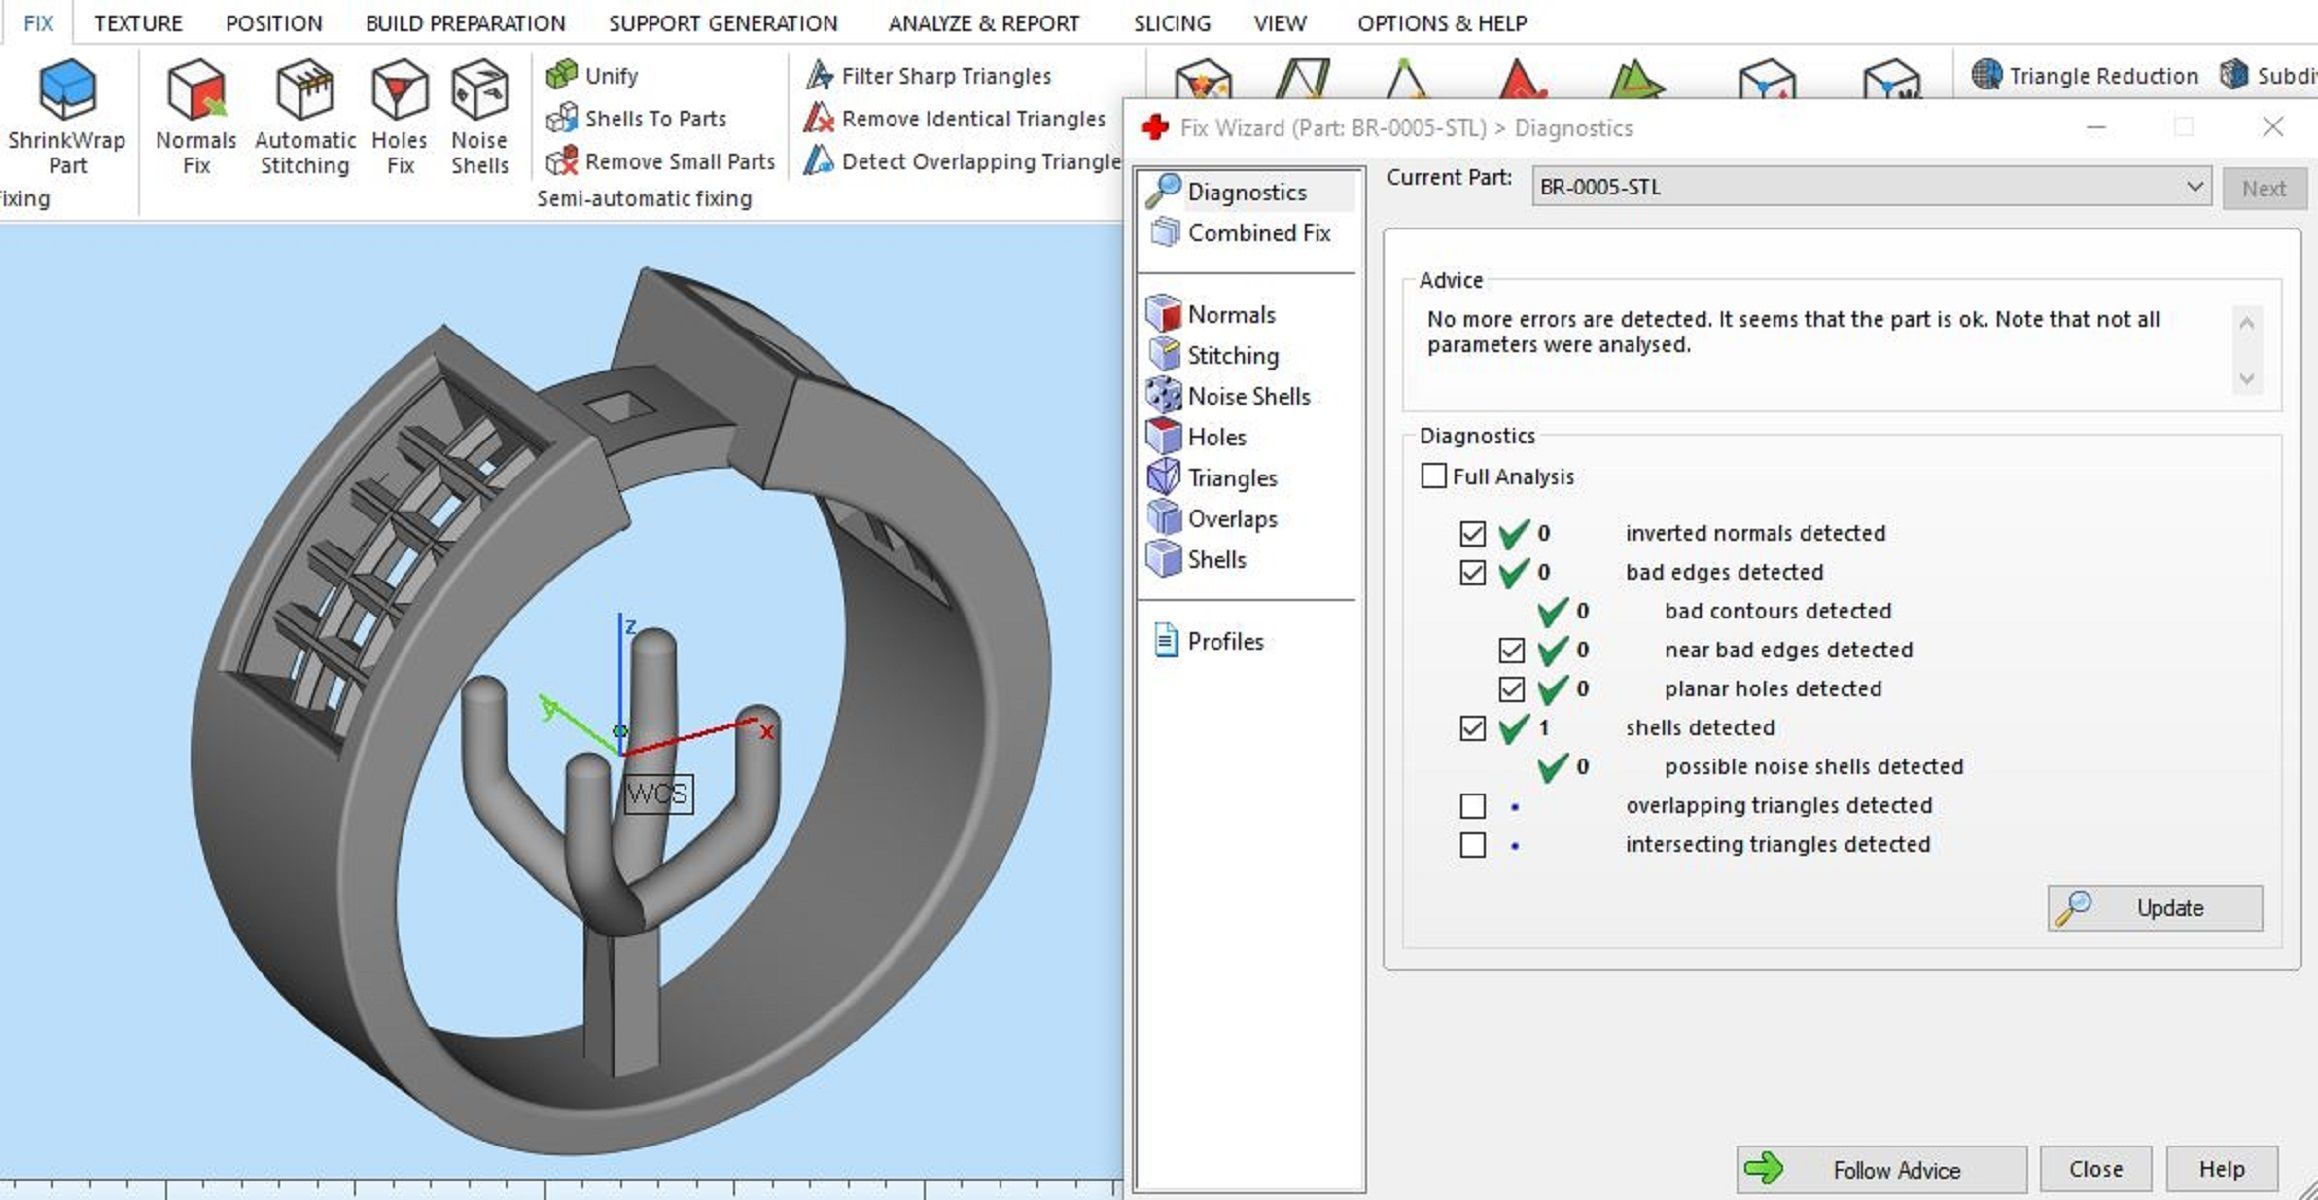Image resolution: width=2318 pixels, height=1200 pixels.
Task: Run Detect Overlapping Triangles
Action: (x=962, y=161)
